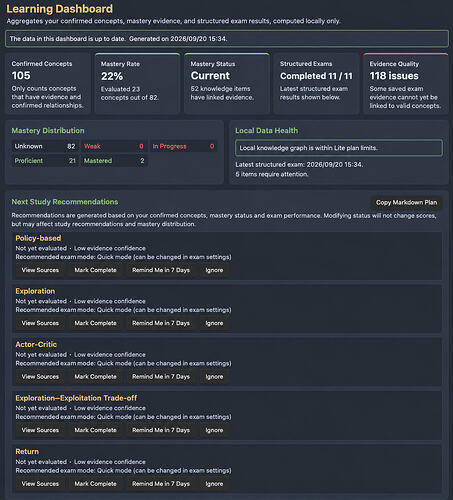Screen dimensions: 453x500
Task: Remind me in 7 days for Return
Action: 161,484
